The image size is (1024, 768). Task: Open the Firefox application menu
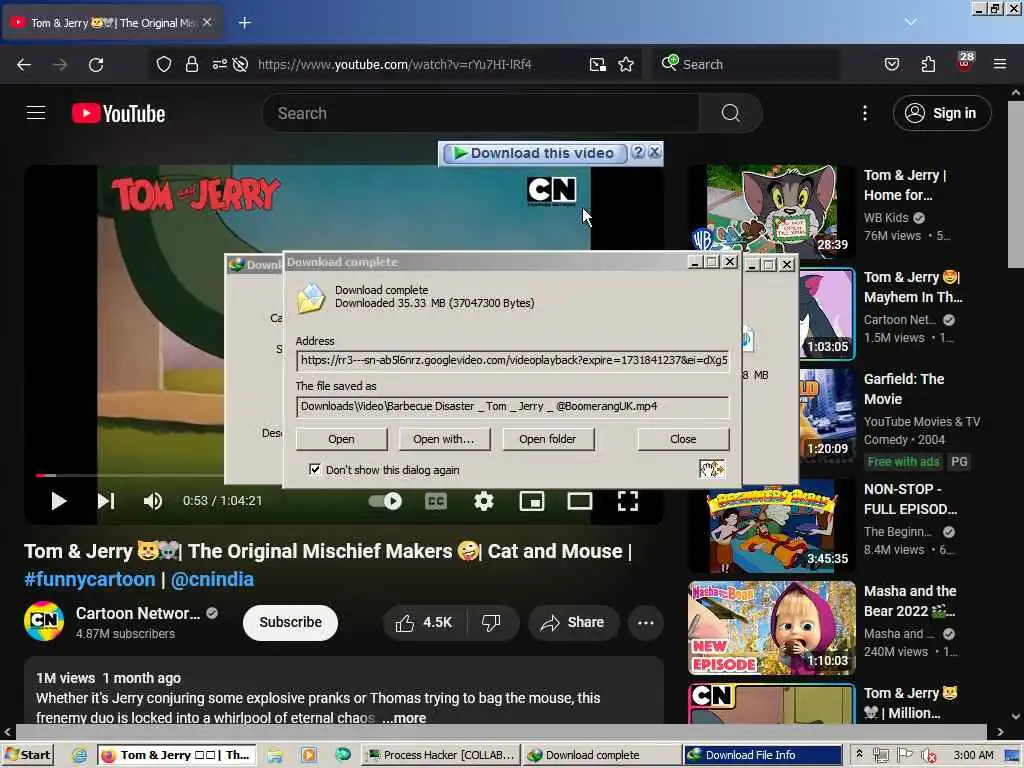click(1000, 64)
